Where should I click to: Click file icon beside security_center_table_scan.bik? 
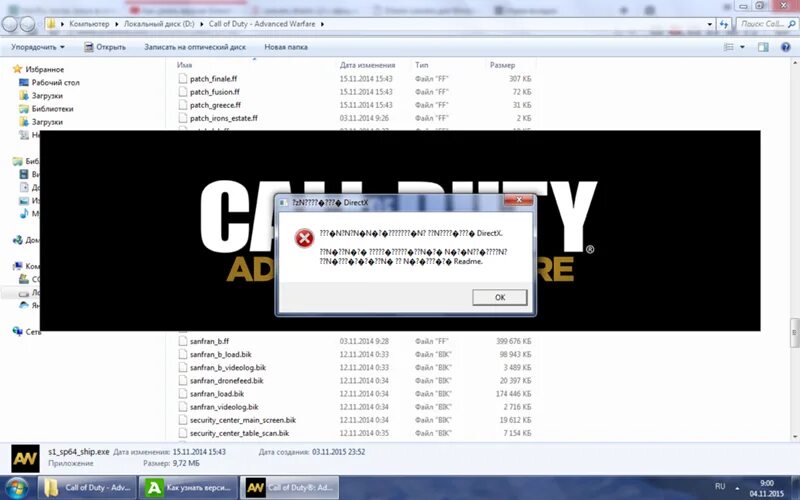point(183,433)
